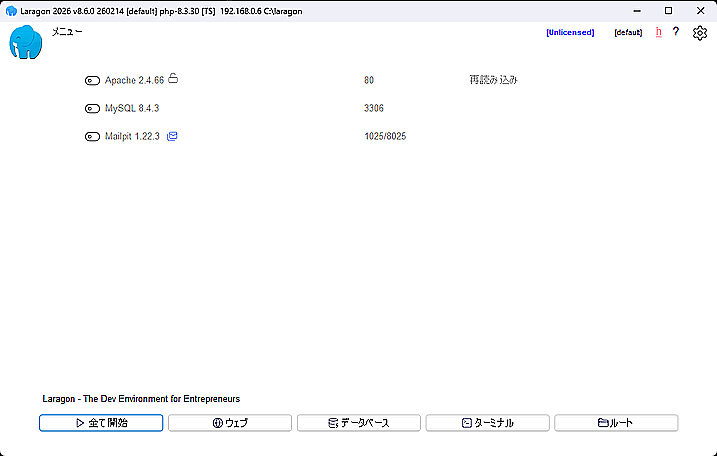717x456 pixels.
Task: Toggle the MySQL 8.4.3 service switch
Action: pos(93,108)
